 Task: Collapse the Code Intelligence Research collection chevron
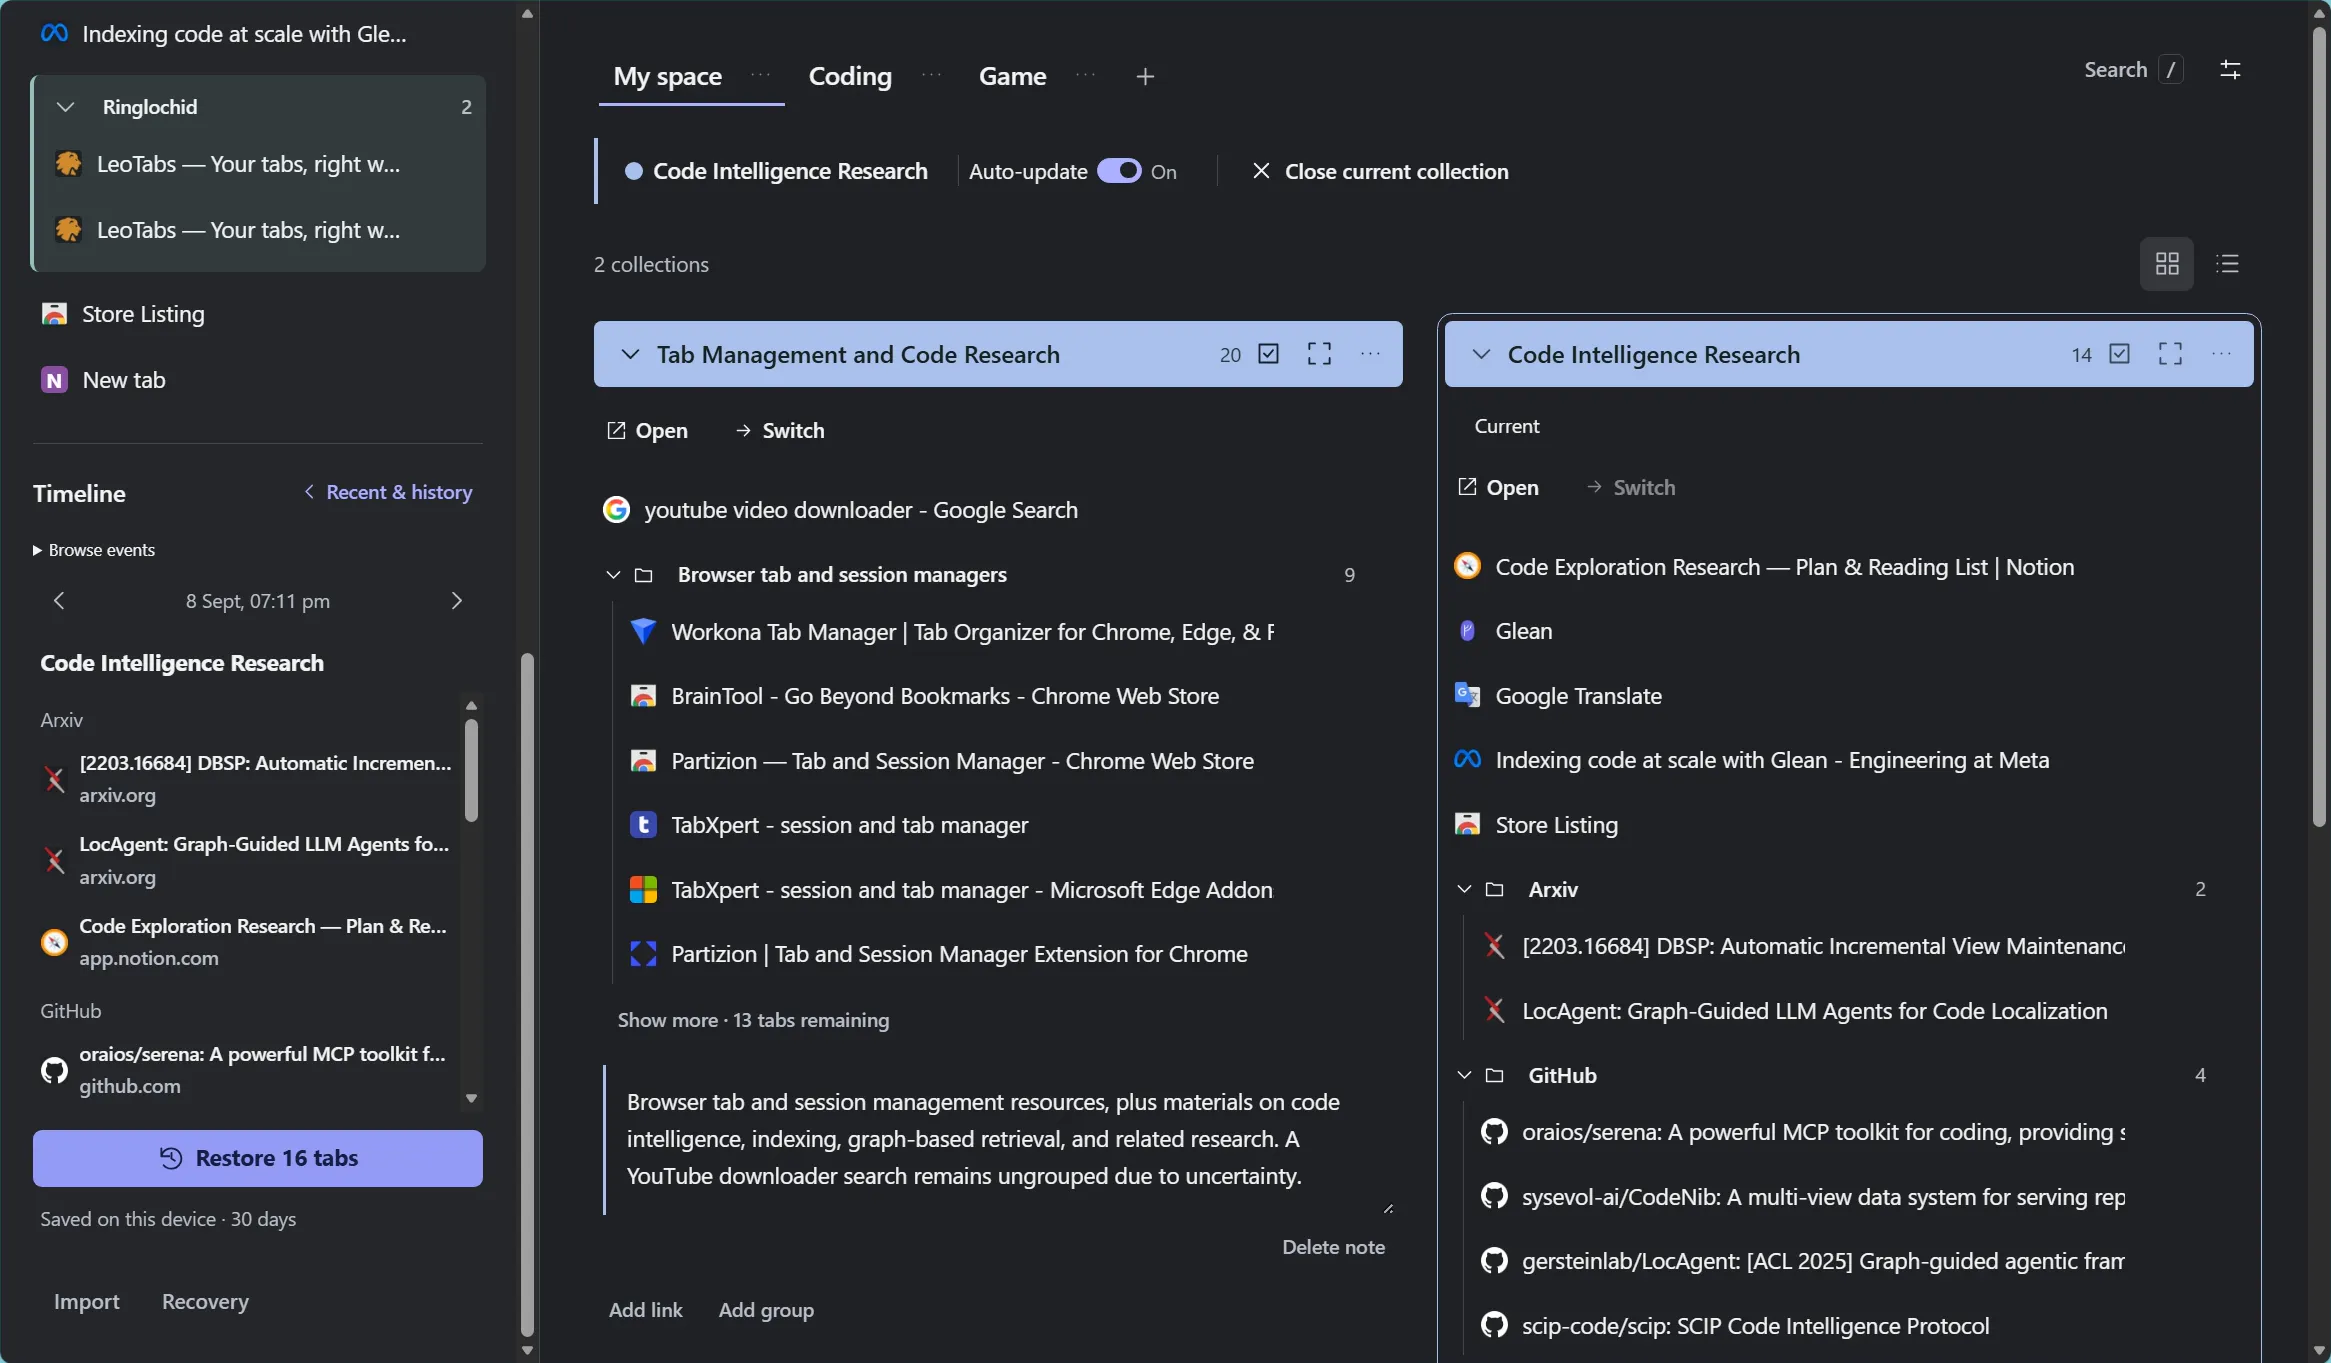[x=1481, y=355]
